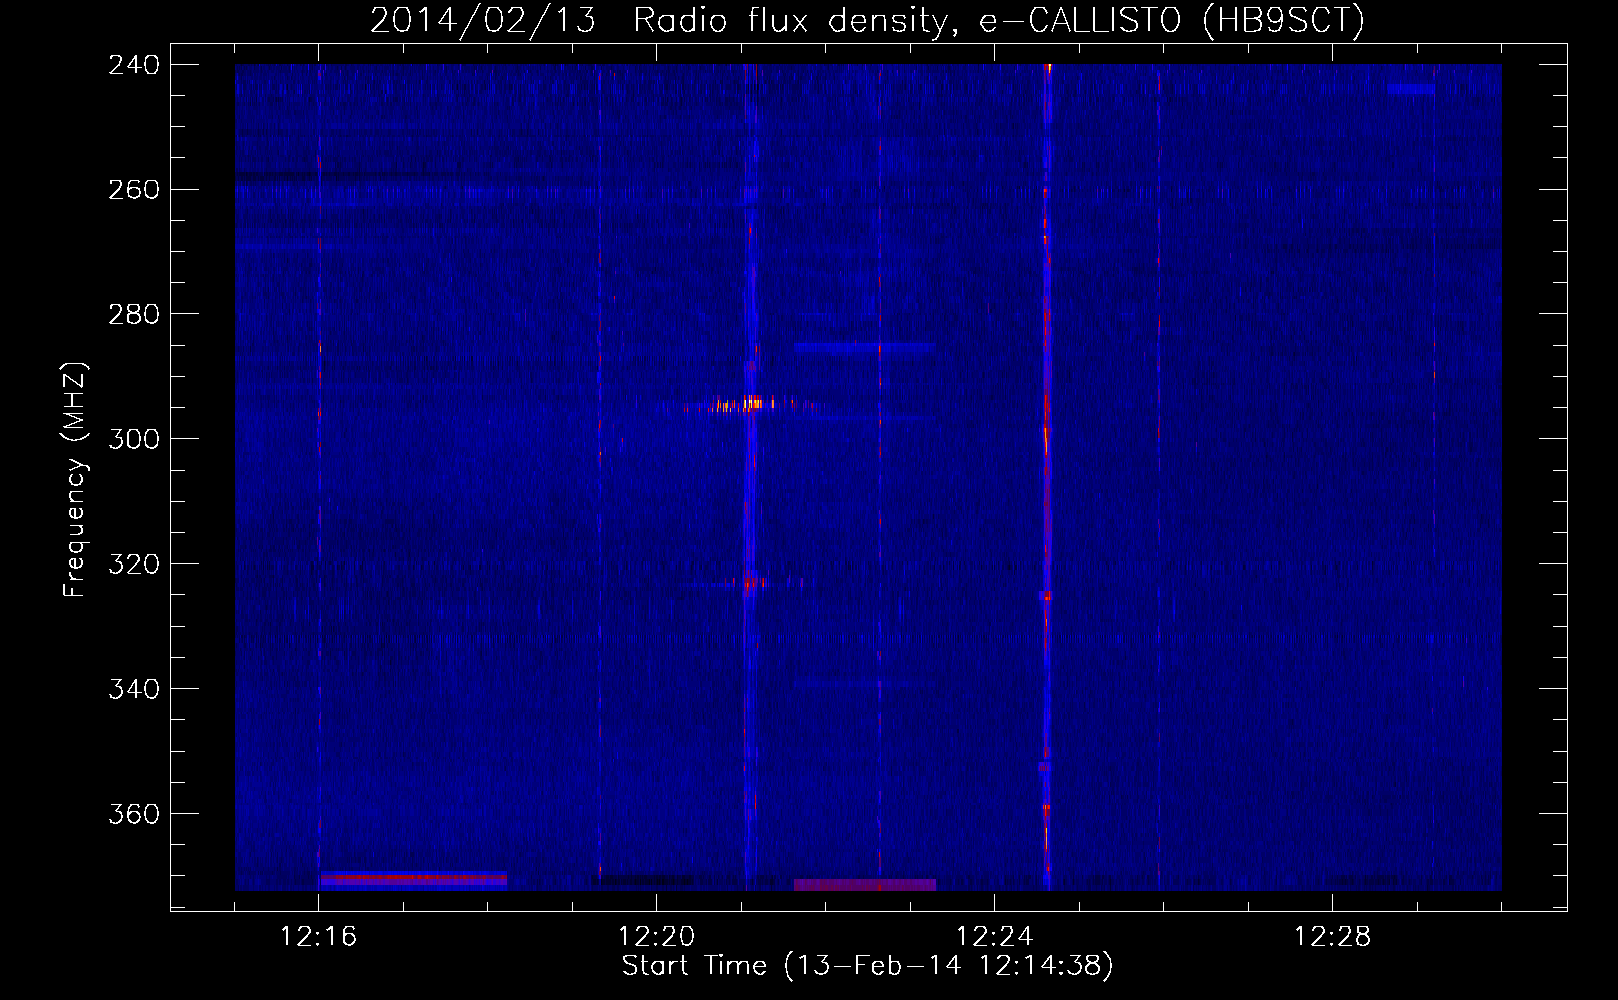This screenshot has height=1000, width=1618.
Task: Select the 340 frequency tick label
Action: [x=134, y=690]
